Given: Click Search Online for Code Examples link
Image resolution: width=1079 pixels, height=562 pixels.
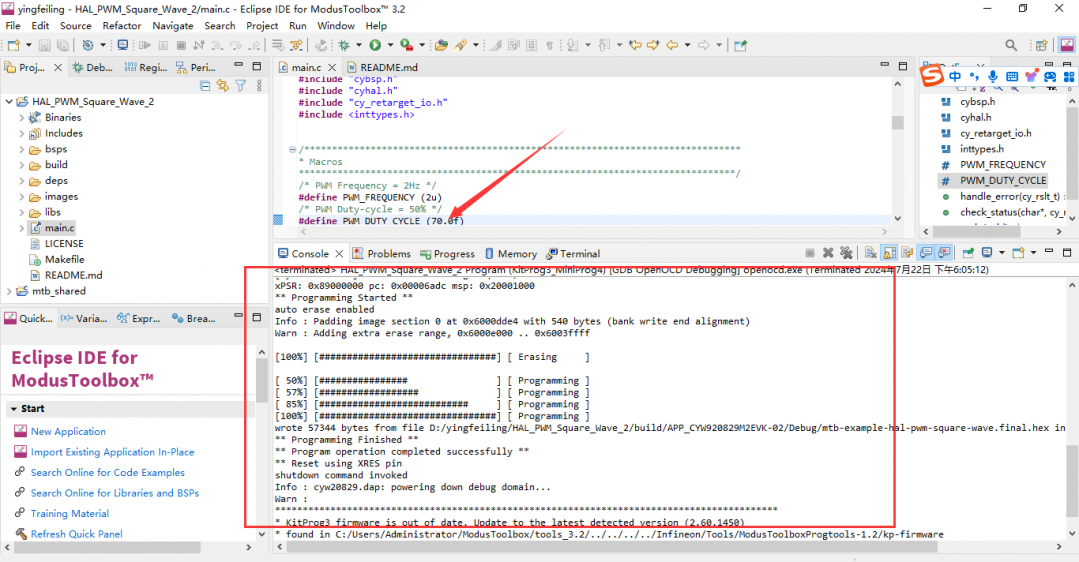Looking at the screenshot, I should 107,473.
